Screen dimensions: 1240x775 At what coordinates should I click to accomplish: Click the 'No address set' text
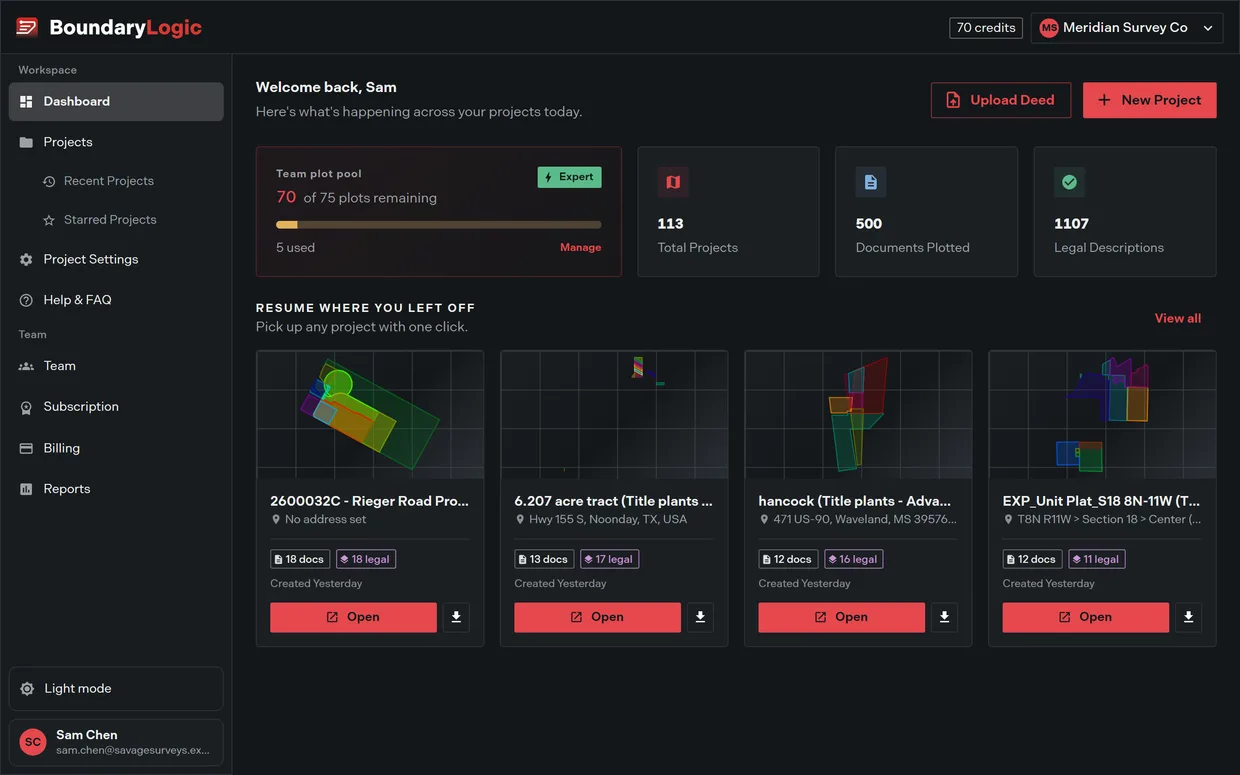pyautogui.click(x=326, y=519)
